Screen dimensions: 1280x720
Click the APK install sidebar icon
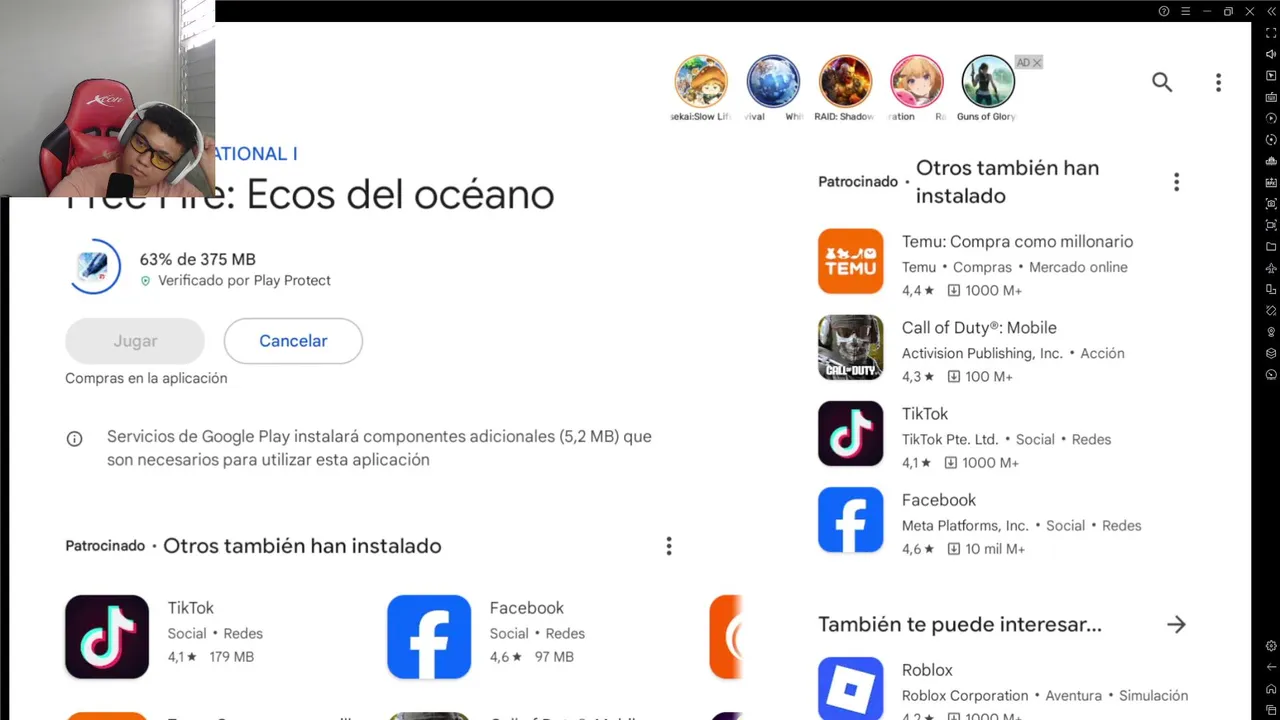[x=1271, y=183]
